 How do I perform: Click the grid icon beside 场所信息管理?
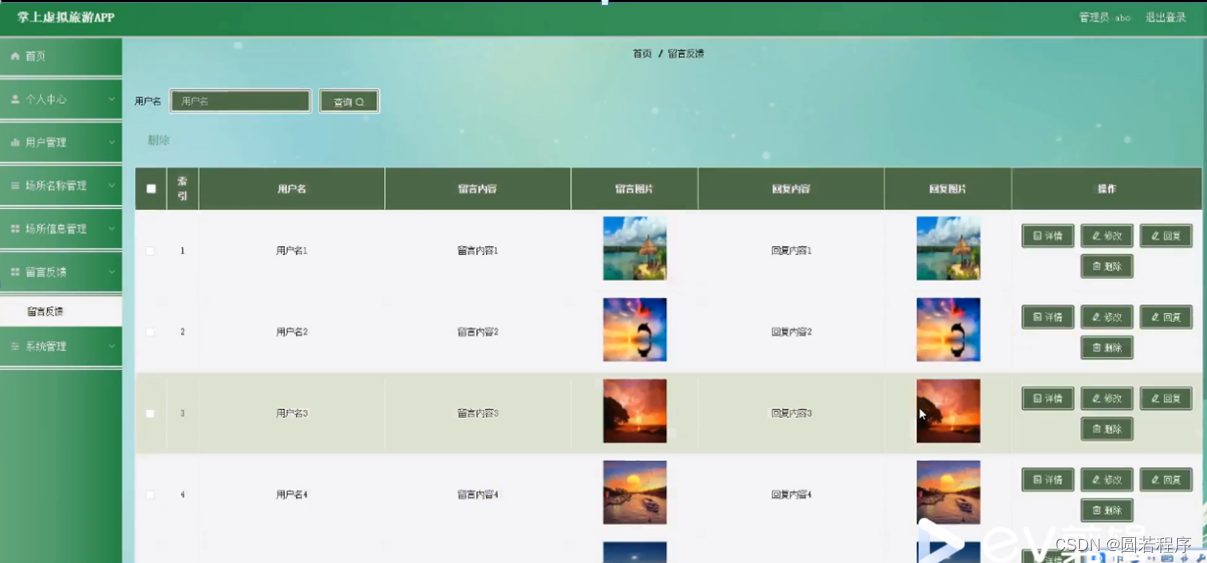15,228
